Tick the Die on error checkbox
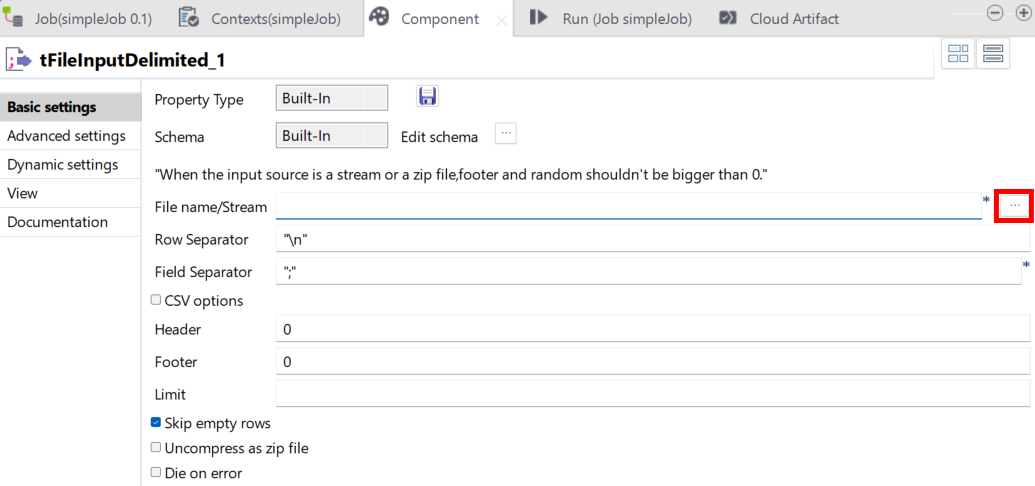Screen dimensions: 1035x486 (156, 472)
